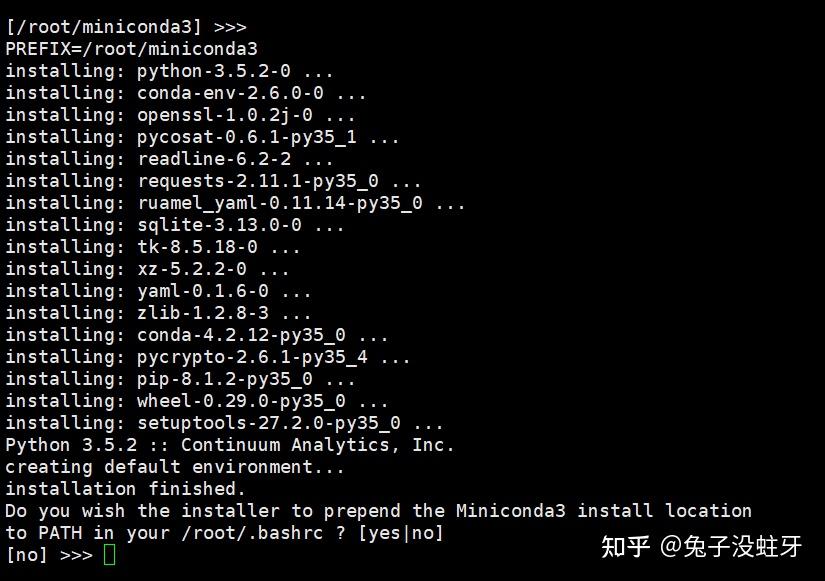Click the conda-env-2.6.0-0 package name
This screenshot has width=825, height=581.
pos(230,94)
